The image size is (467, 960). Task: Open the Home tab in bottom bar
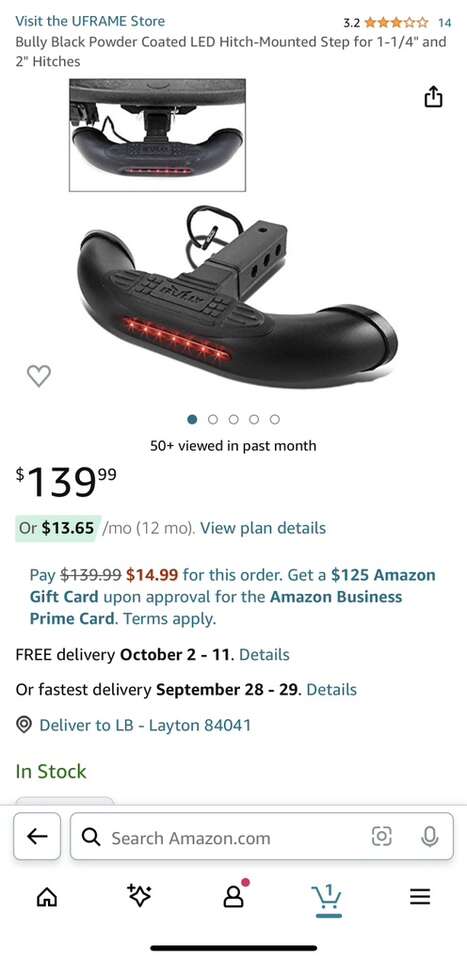pos(47,898)
